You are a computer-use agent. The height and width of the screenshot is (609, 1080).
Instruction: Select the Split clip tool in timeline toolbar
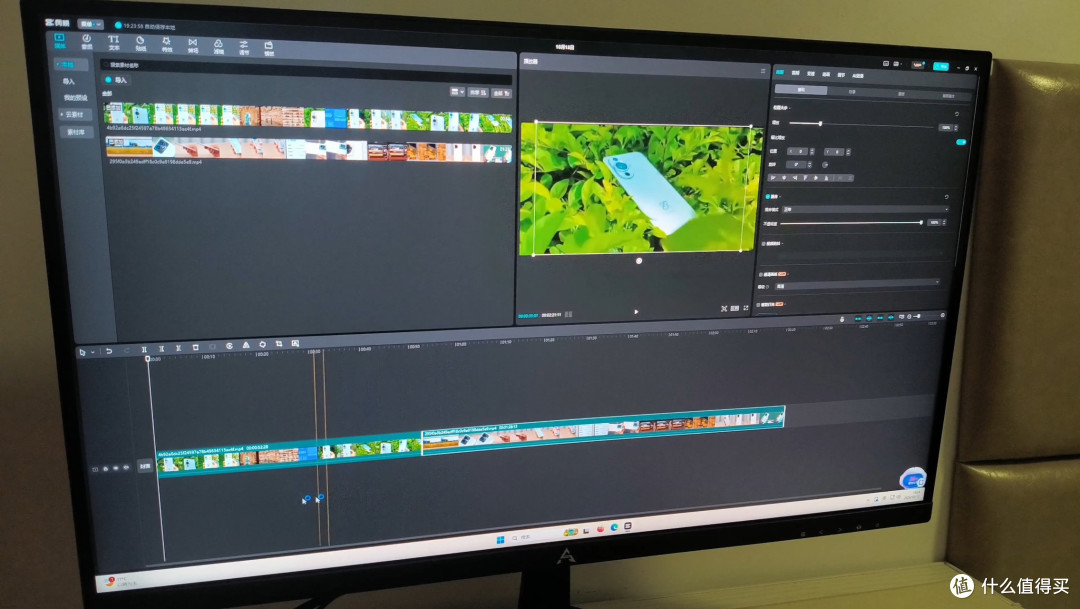tap(144, 350)
